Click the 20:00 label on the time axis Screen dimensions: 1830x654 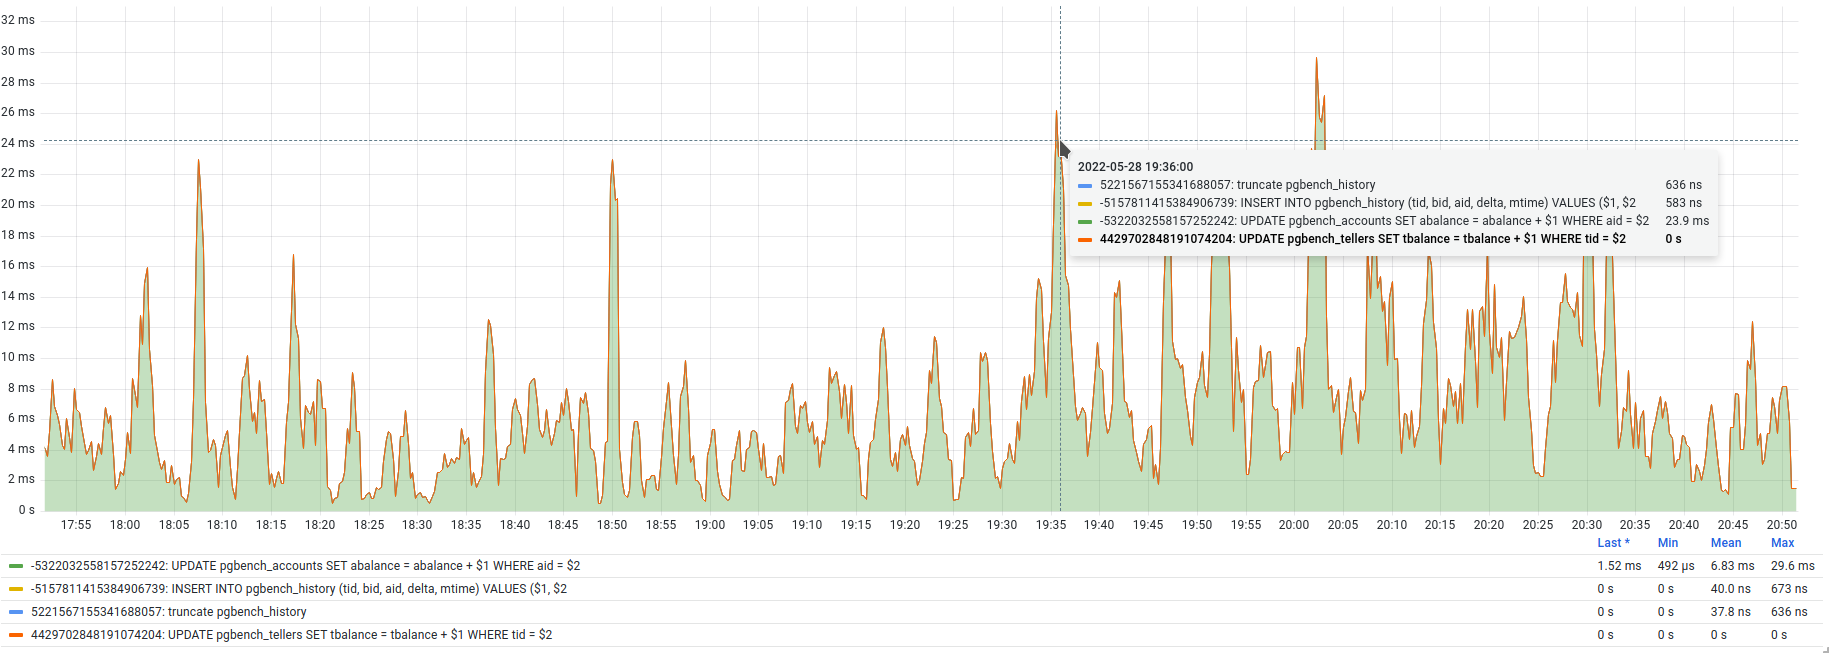tap(1294, 525)
